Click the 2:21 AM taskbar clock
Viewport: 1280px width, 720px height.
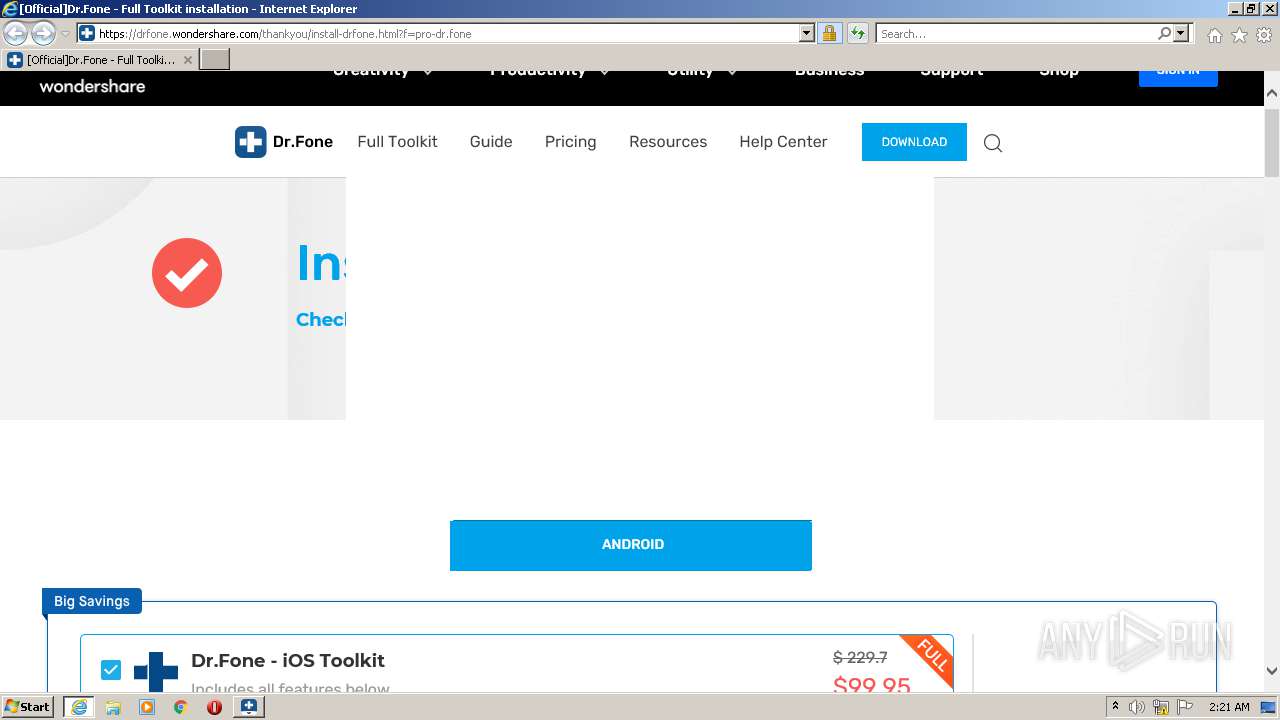[1230, 707]
